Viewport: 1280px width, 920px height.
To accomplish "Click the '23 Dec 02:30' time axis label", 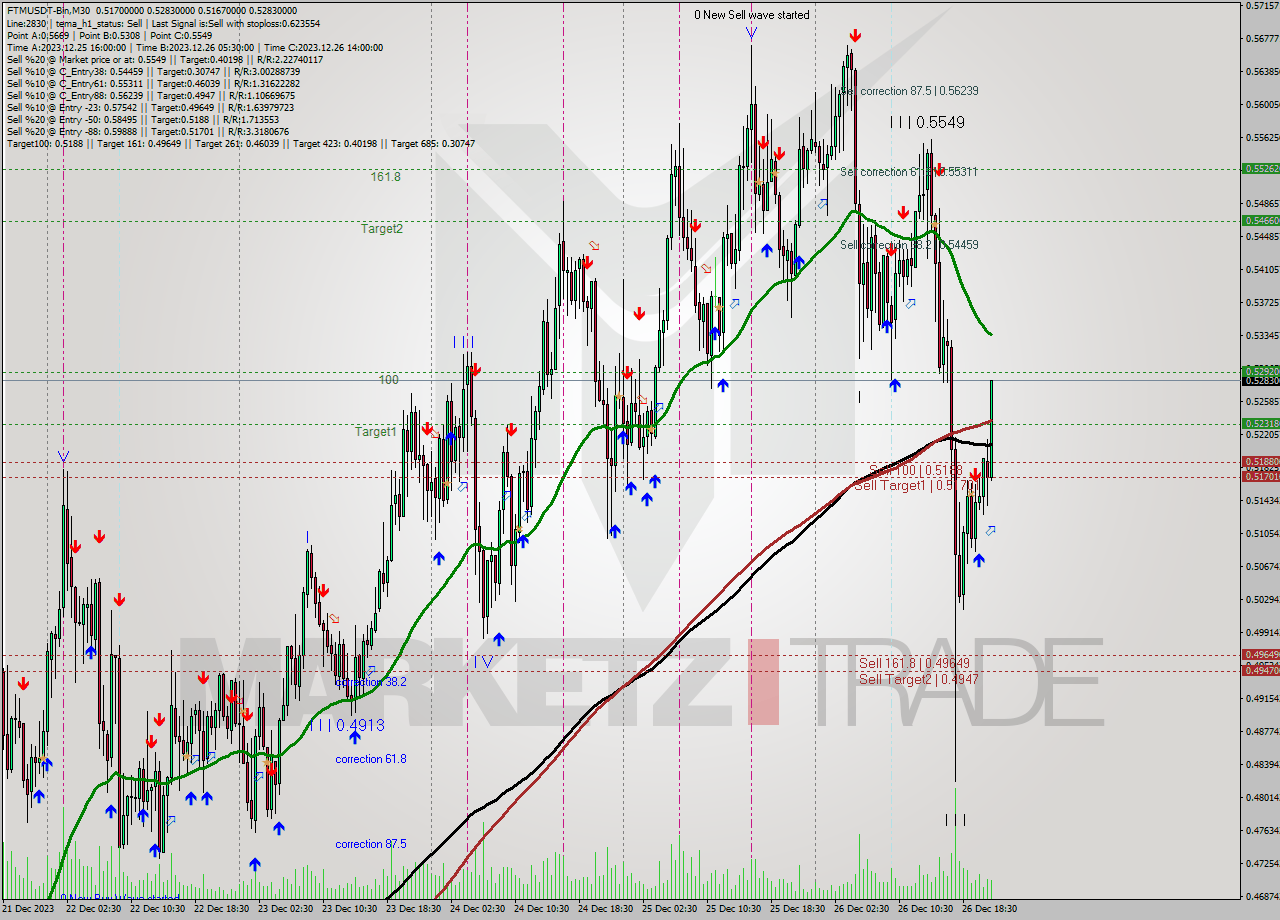I will [x=285, y=909].
